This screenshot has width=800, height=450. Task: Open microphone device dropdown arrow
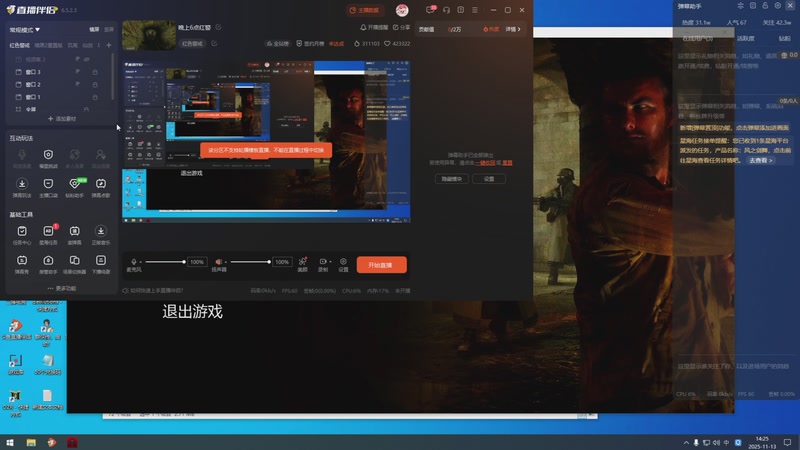click(x=141, y=262)
